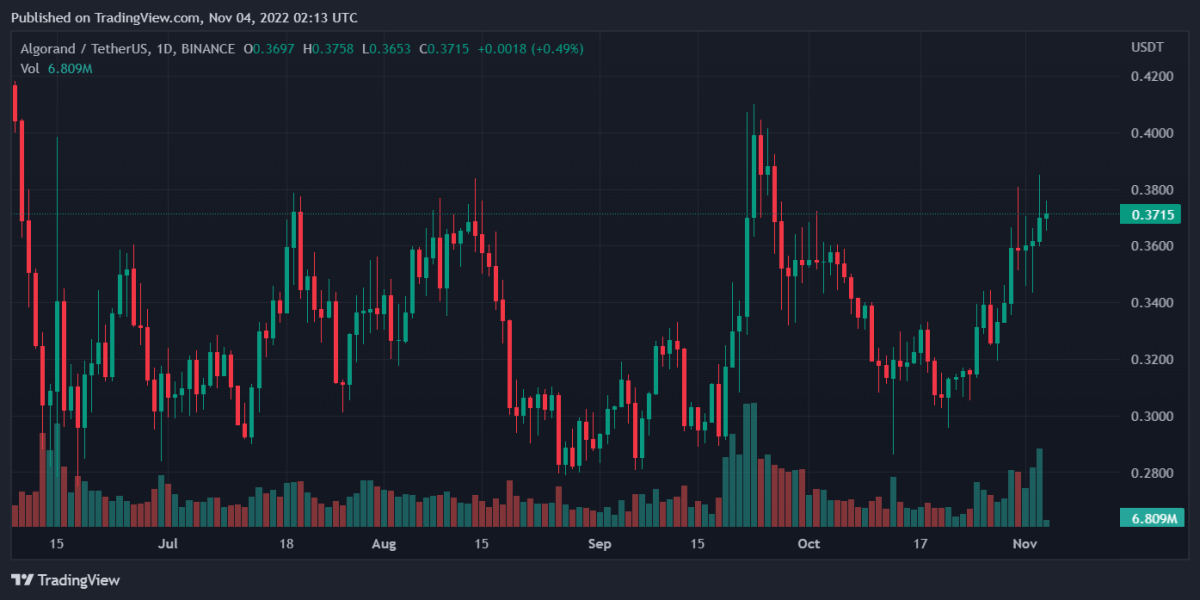Click the Vol 6.809M indicator label

(x=57, y=68)
